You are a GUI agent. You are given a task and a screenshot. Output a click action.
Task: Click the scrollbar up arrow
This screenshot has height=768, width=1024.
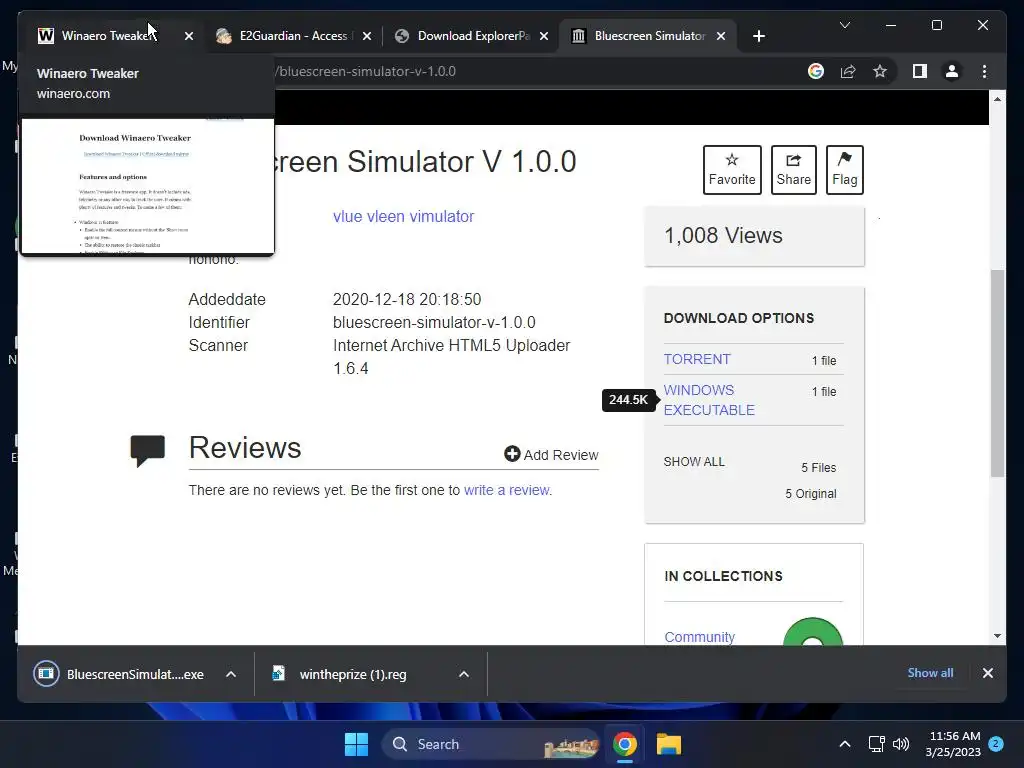[997, 99]
